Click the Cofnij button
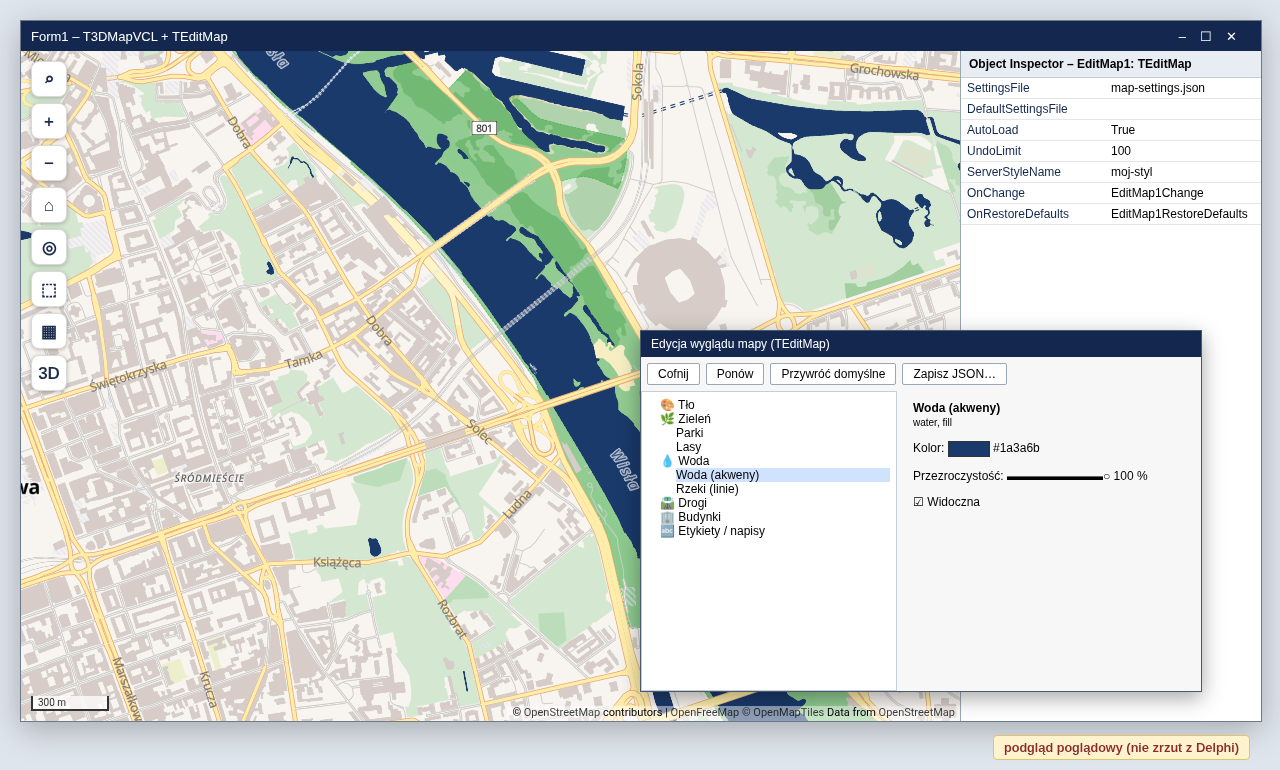This screenshot has width=1280, height=770. (673, 374)
